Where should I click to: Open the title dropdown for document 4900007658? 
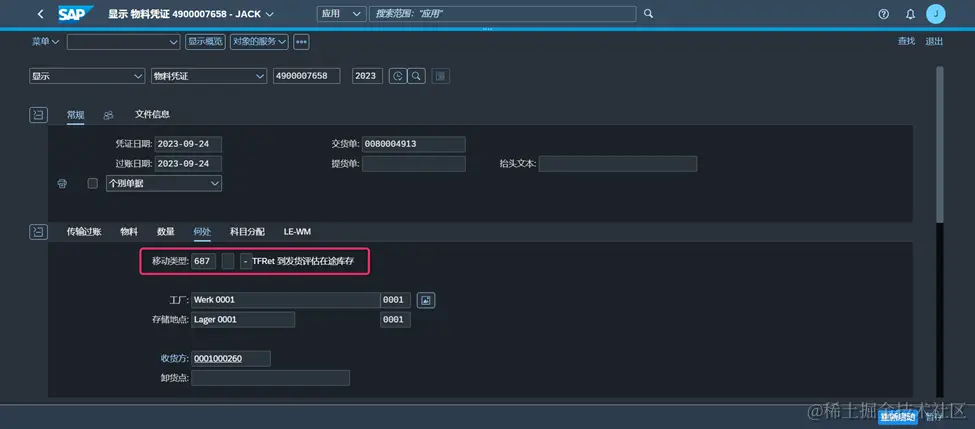coord(269,14)
